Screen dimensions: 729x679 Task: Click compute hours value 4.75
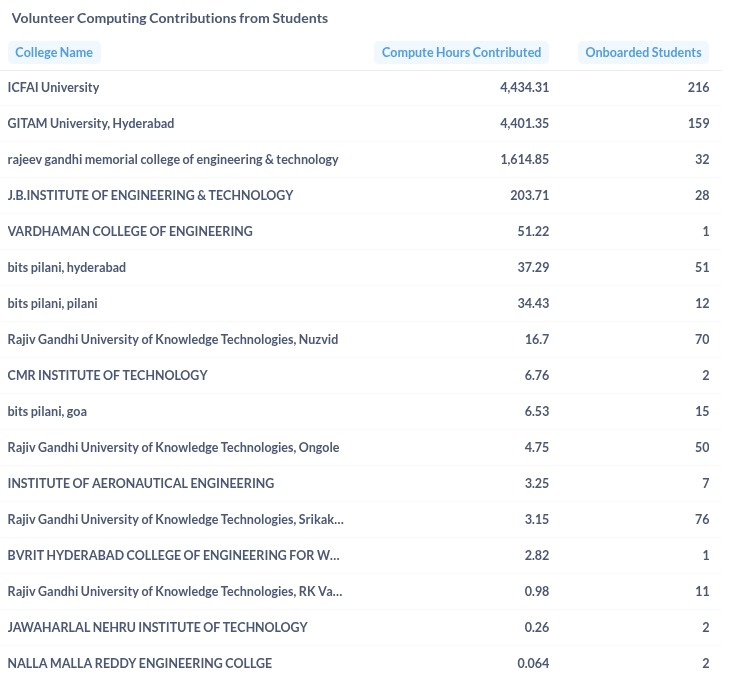point(537,447)
